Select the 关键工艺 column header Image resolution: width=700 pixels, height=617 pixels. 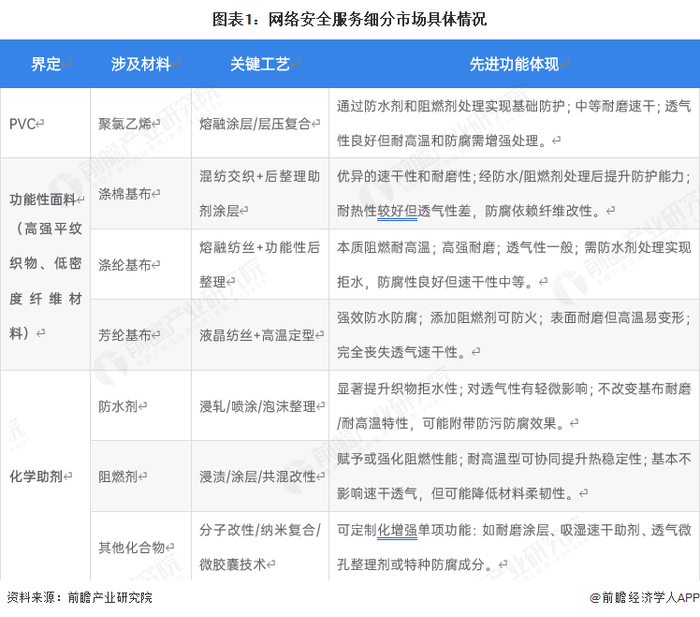point(260,64)
